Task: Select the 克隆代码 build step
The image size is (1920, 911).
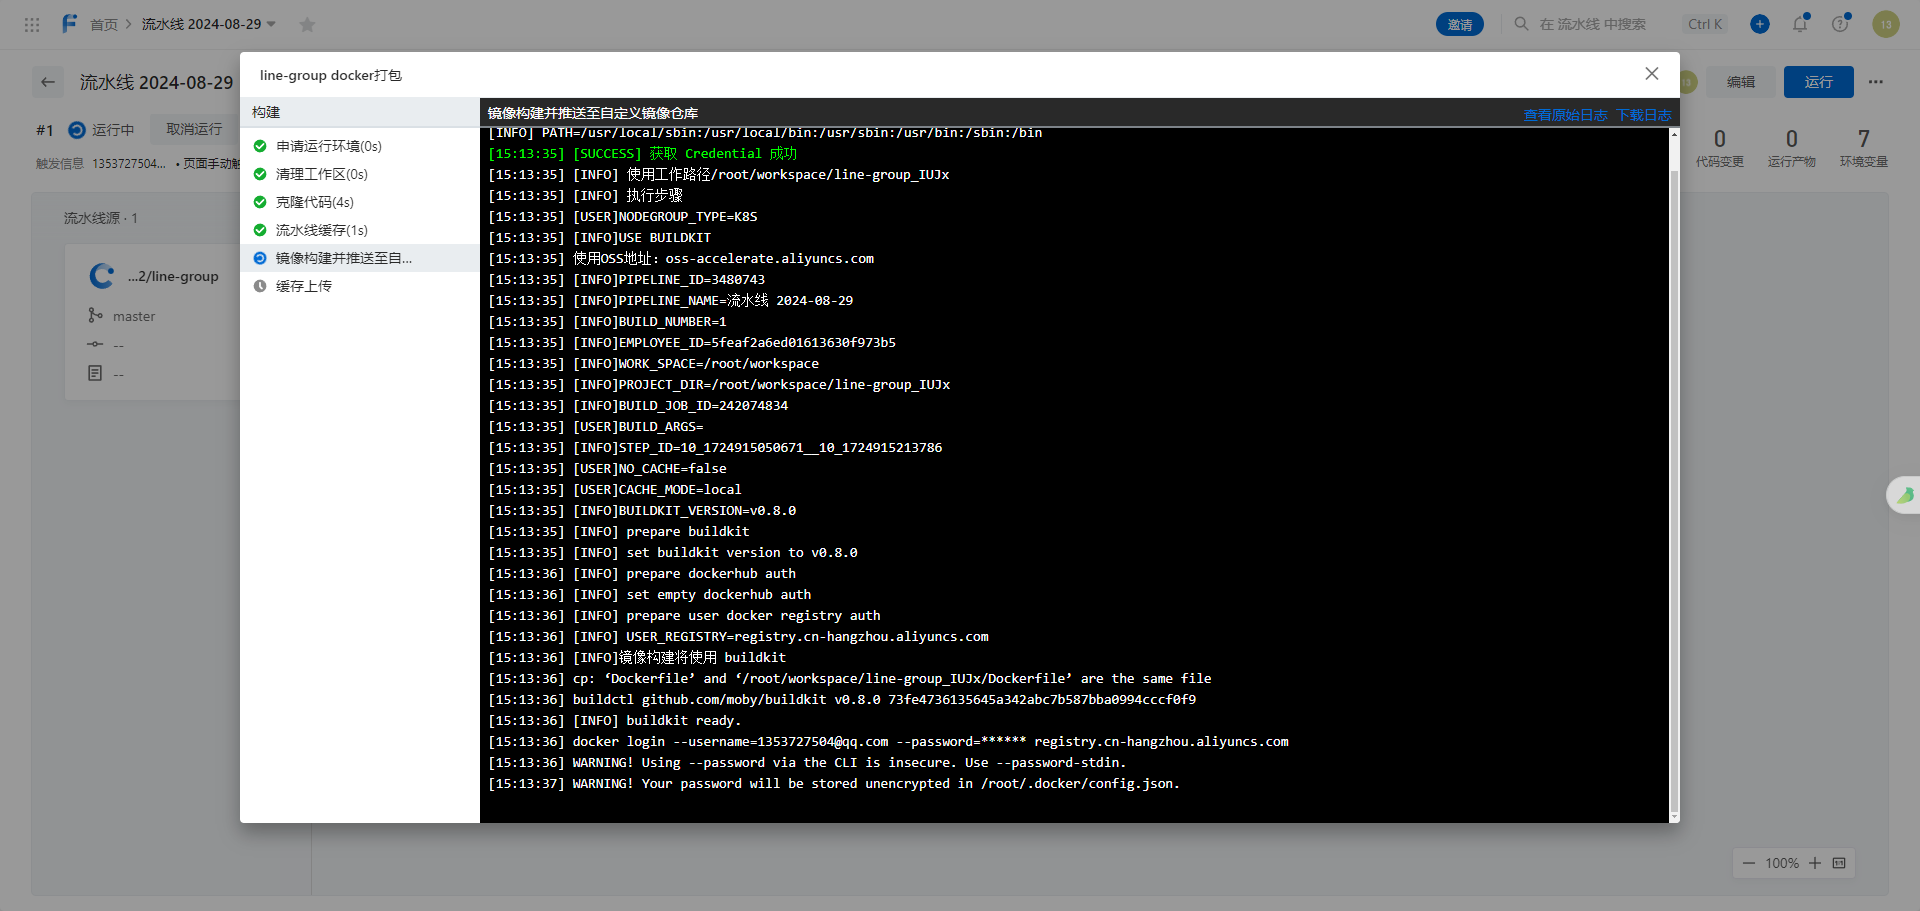Action: point(314,202)
